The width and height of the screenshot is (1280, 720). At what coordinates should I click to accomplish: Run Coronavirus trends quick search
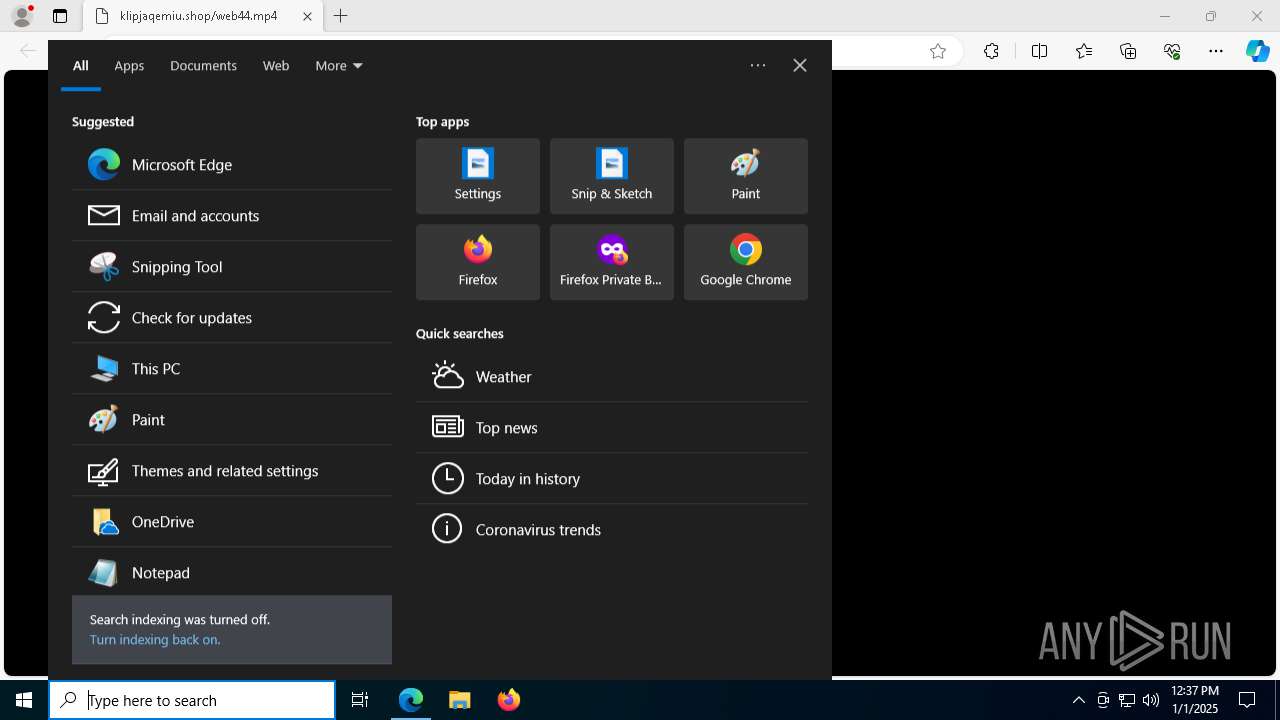[612, 530]
